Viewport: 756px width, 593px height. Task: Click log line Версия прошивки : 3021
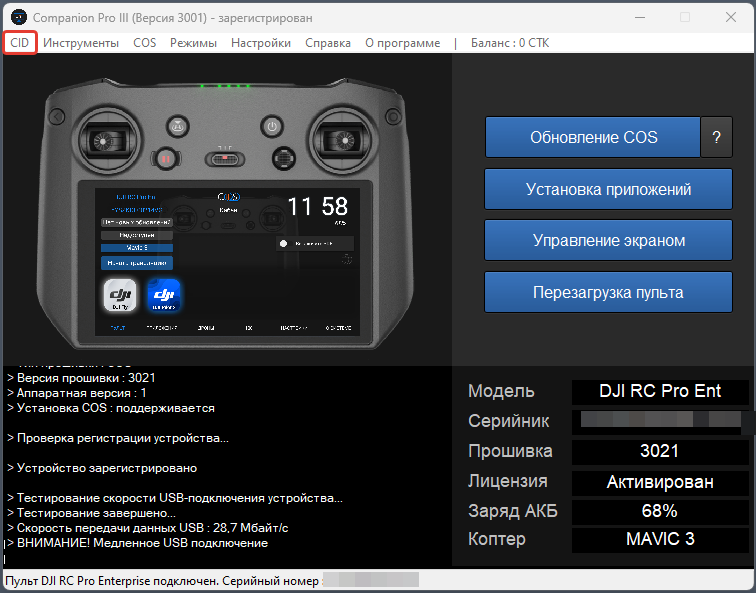pyautogui.click(x=81, y=378)
